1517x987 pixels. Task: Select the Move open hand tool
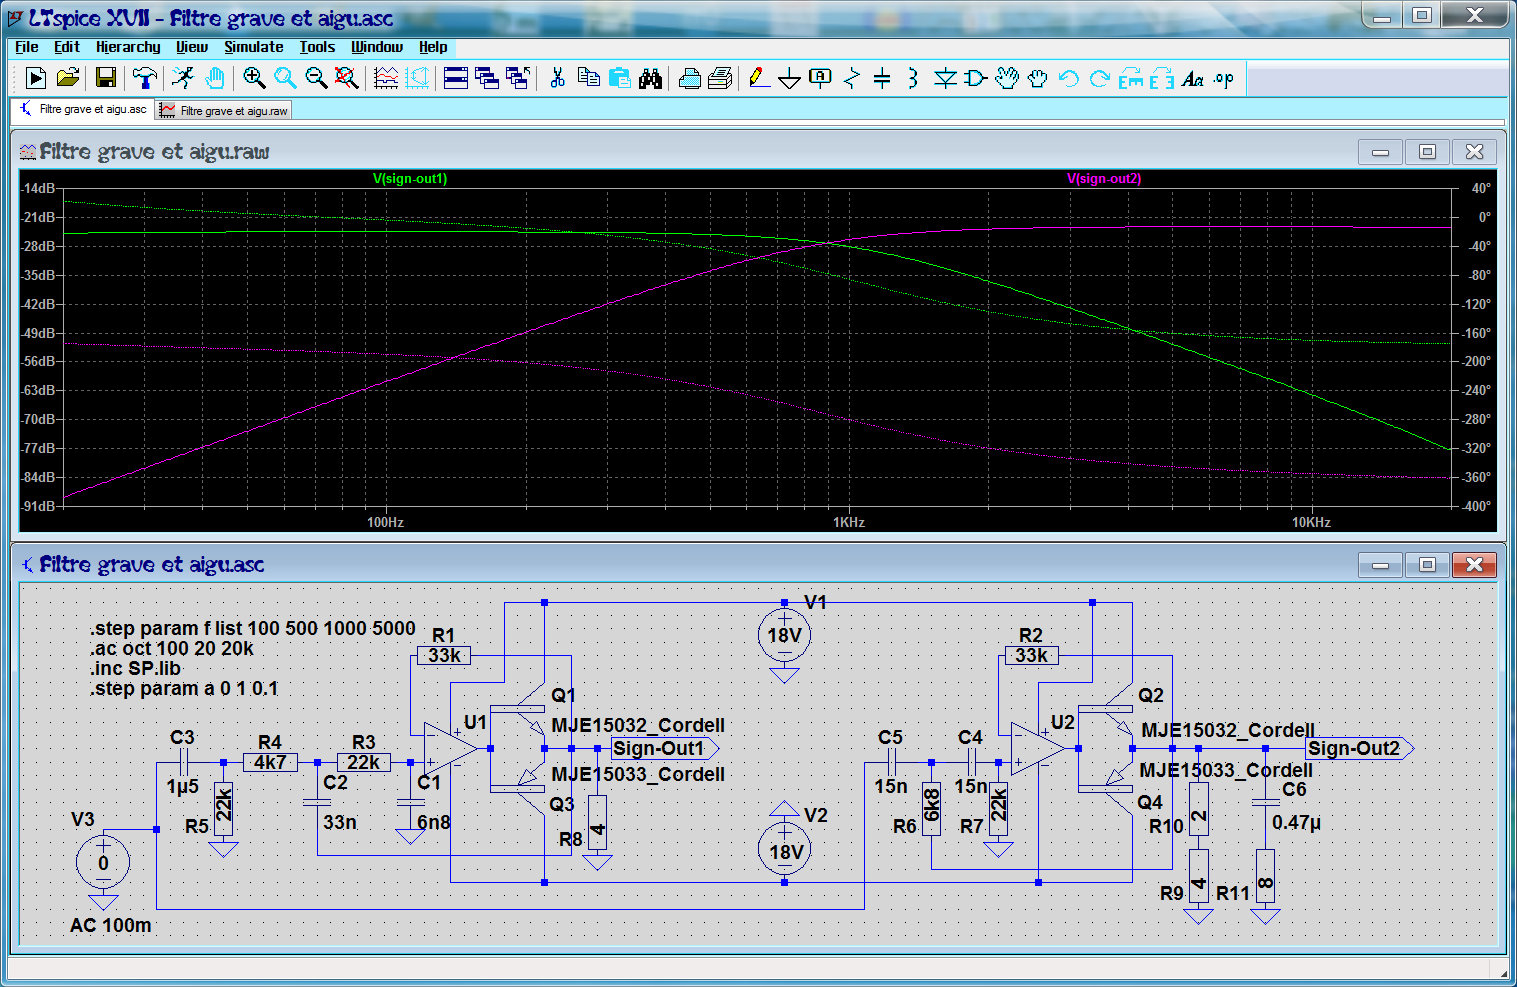pos(1007,78)
